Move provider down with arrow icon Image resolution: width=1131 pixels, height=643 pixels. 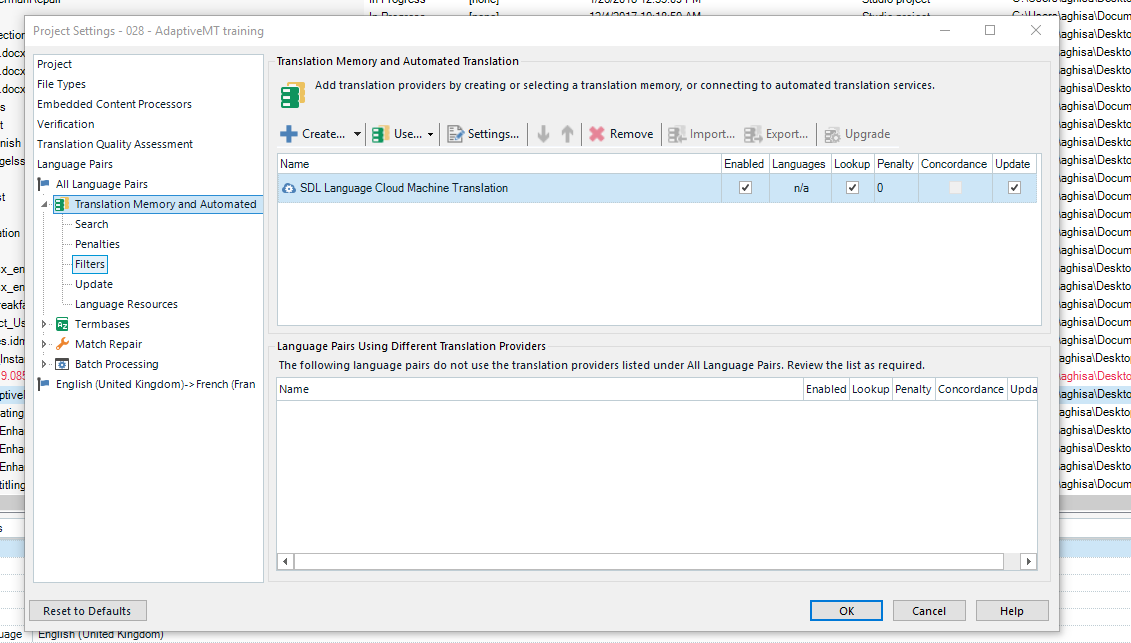pos(543,134)
